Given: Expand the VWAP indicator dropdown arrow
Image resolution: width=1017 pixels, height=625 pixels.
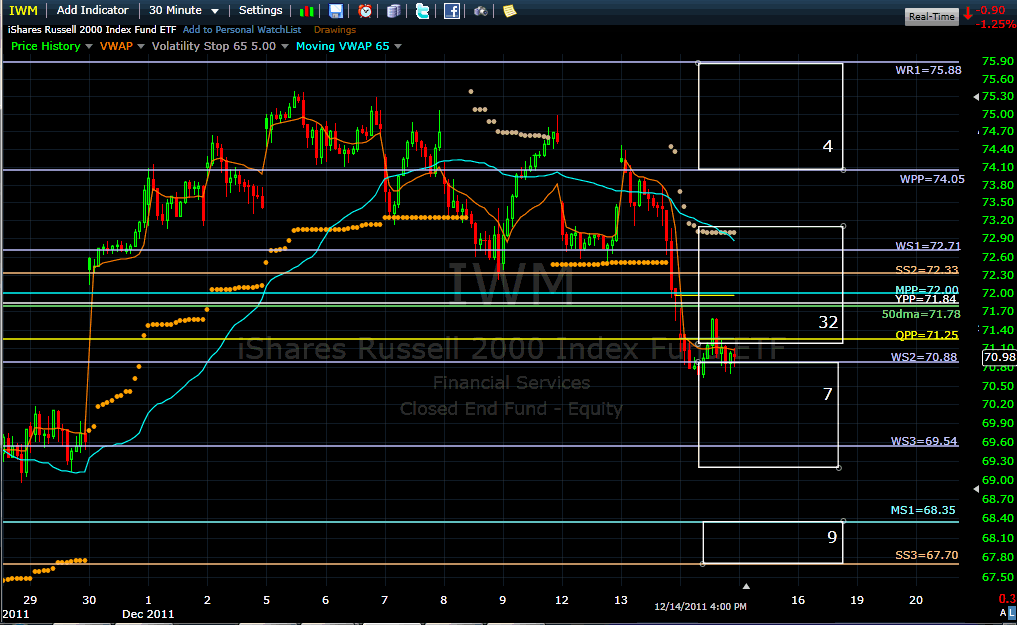Looking at the screenshot, I should click(141, 47).
